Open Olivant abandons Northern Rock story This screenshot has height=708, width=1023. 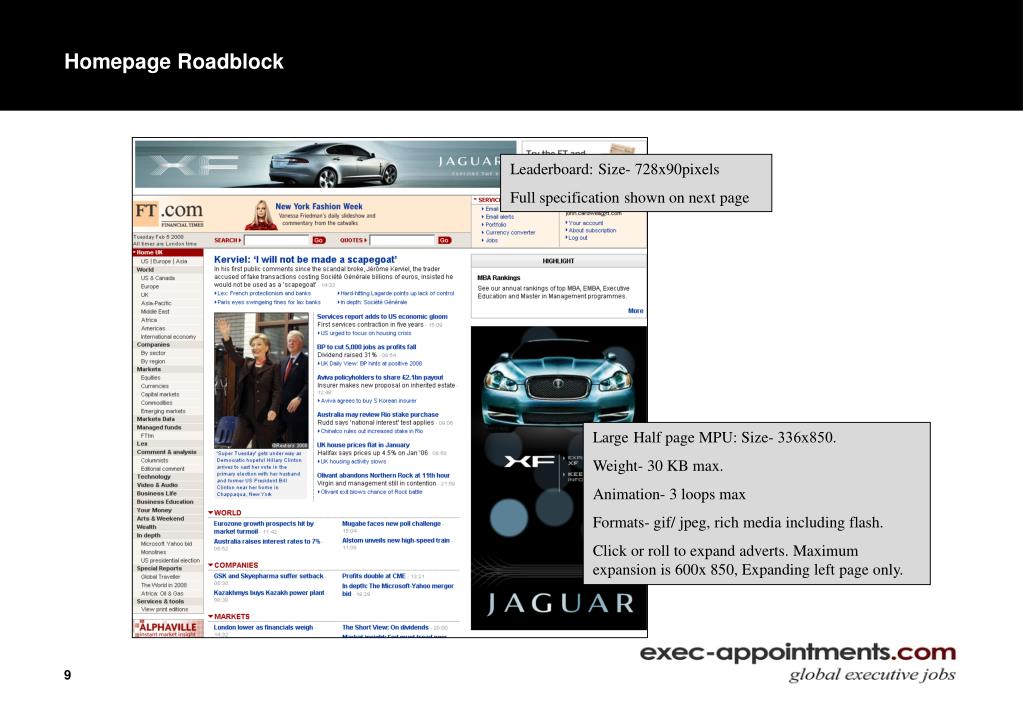coord(383,475)
